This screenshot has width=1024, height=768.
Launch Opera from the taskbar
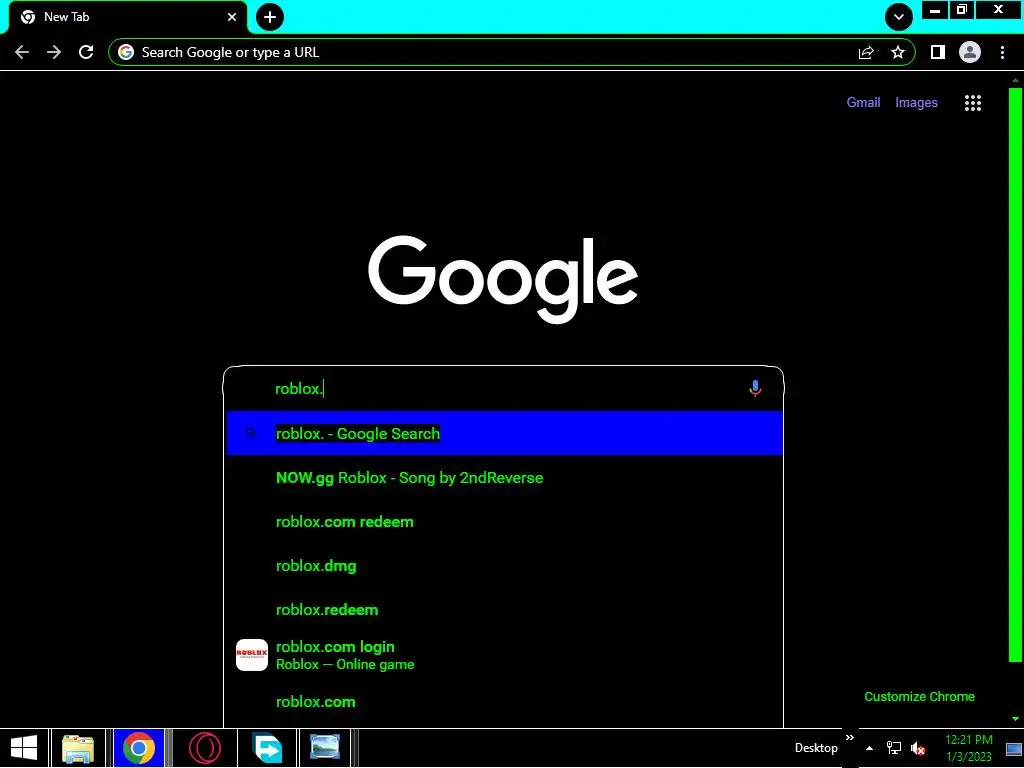pyautogui.click(x=204, y=748)
